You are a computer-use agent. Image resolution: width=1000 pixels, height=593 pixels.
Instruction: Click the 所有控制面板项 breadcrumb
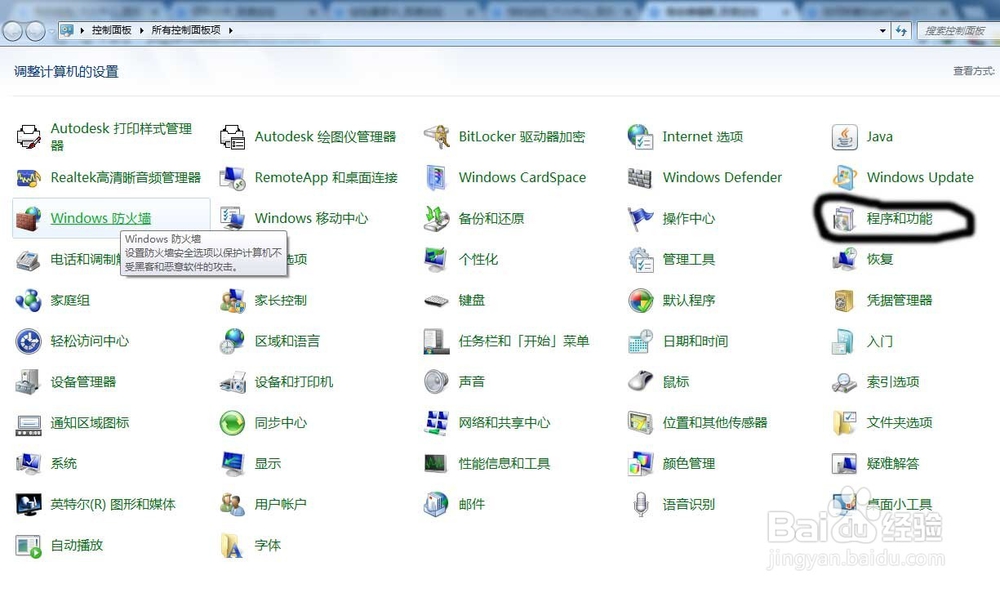tap(186, 30)
